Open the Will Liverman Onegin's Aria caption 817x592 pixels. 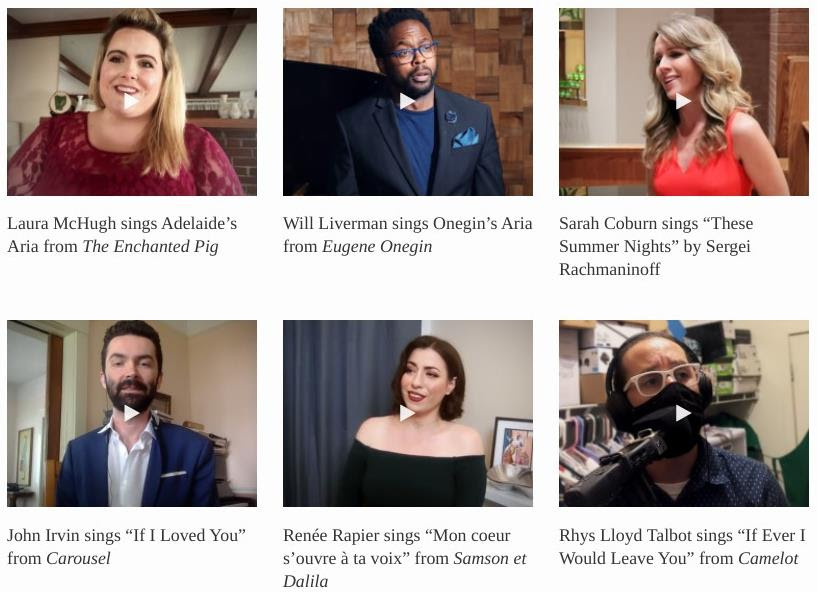(x=407, y=235)
